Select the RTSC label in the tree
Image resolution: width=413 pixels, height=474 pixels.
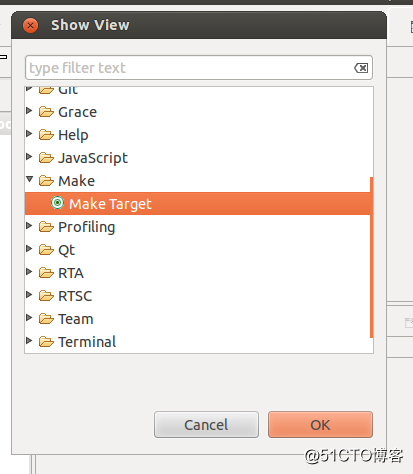point(75,296)
